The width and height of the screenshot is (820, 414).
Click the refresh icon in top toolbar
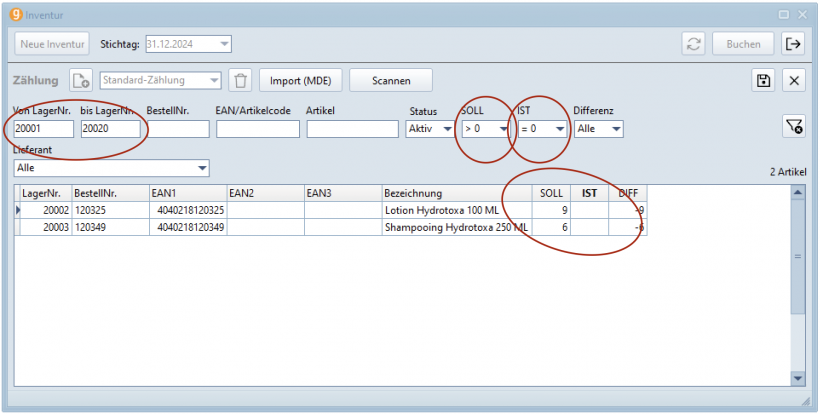[x=692, y=44]
